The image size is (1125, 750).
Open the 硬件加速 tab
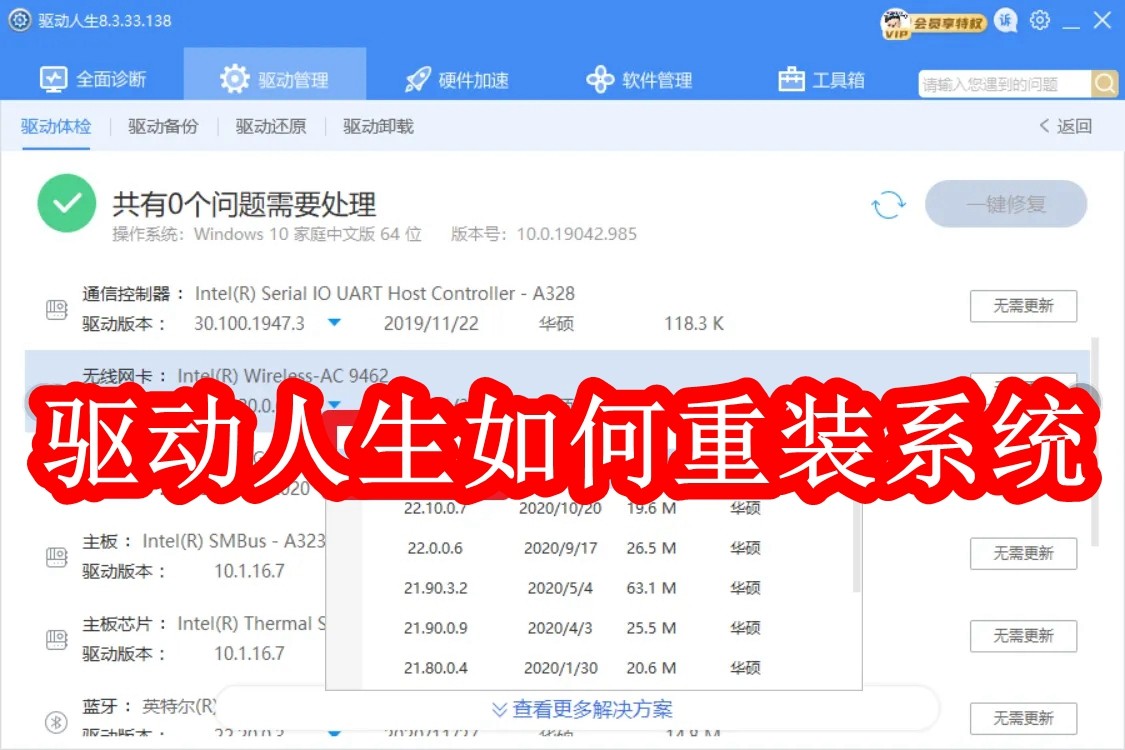[x=457, y=80]
